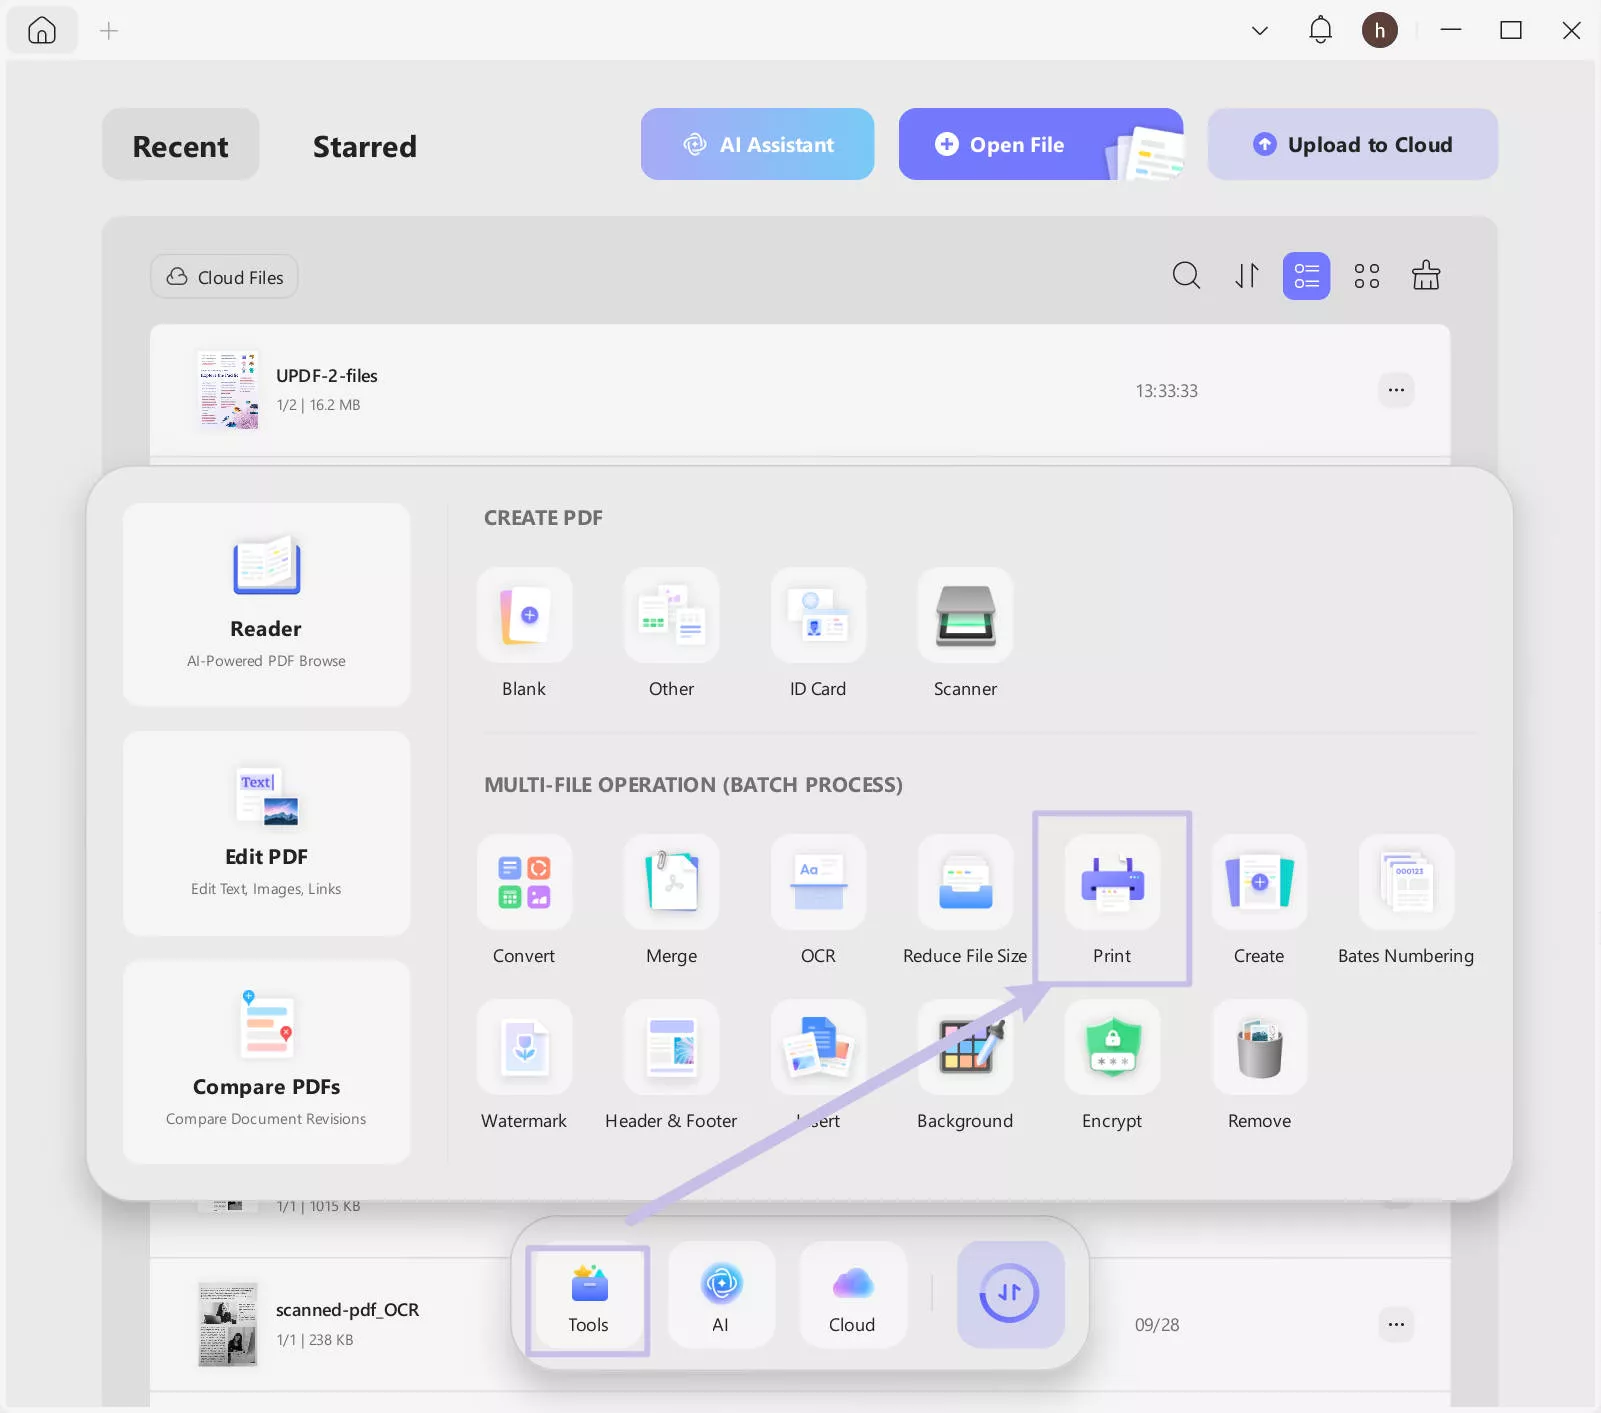This screenshot has height=1413, width=1601.
Task: Open the notifications bell
Action: (x=1320, y=30)
